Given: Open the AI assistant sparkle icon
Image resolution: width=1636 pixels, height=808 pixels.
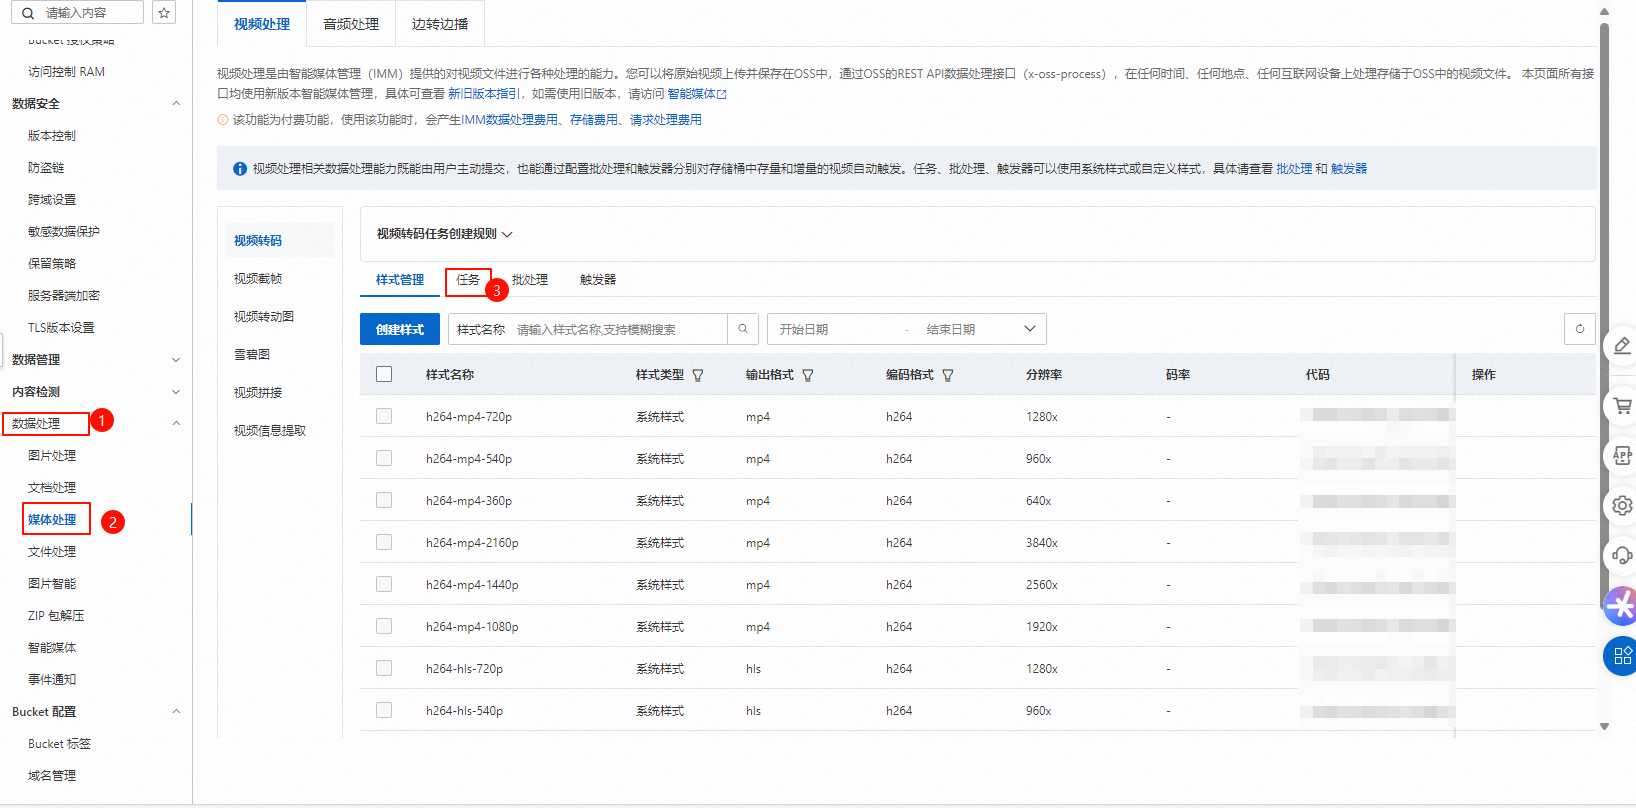Looking at the screenshot, I should (x=1621, y=605).
